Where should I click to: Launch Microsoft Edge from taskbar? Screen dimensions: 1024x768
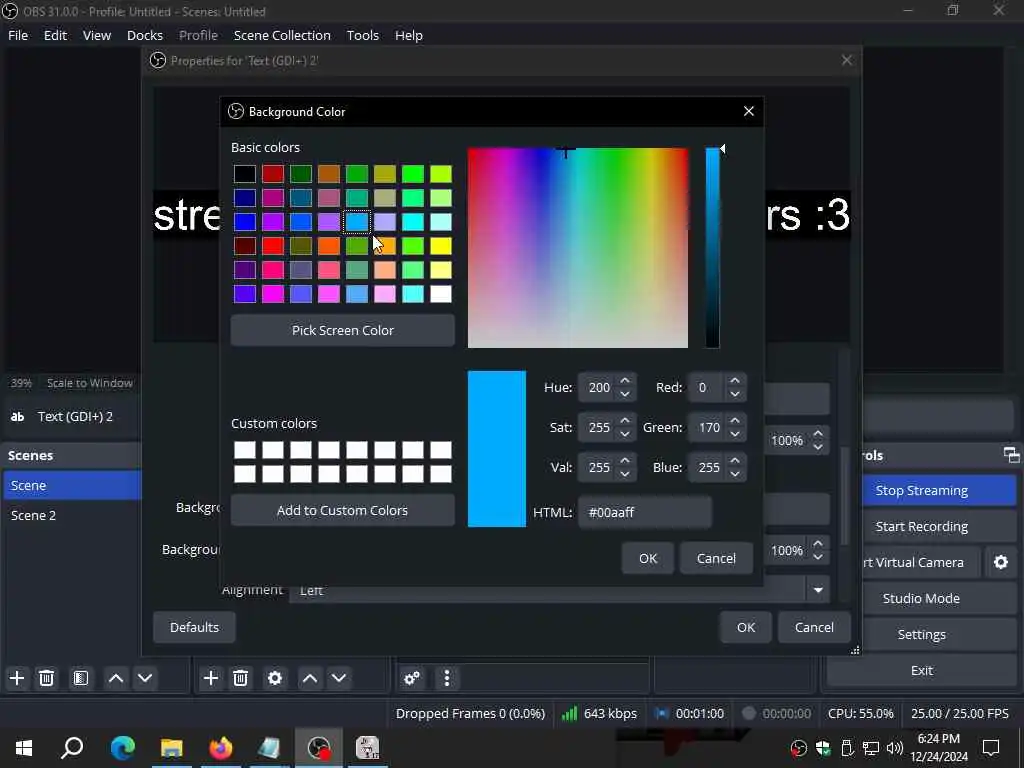click(122, 747)
